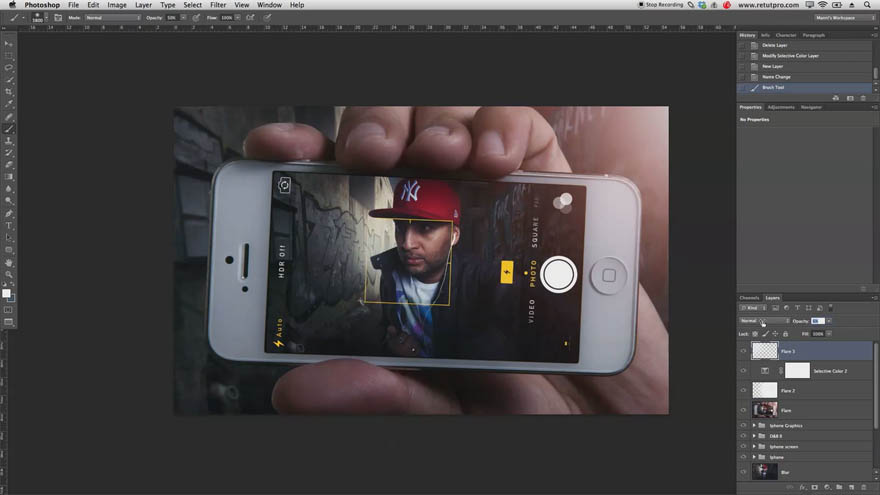
Task: Select the Quick Selection tool
Action: click(x=8, y=80)
